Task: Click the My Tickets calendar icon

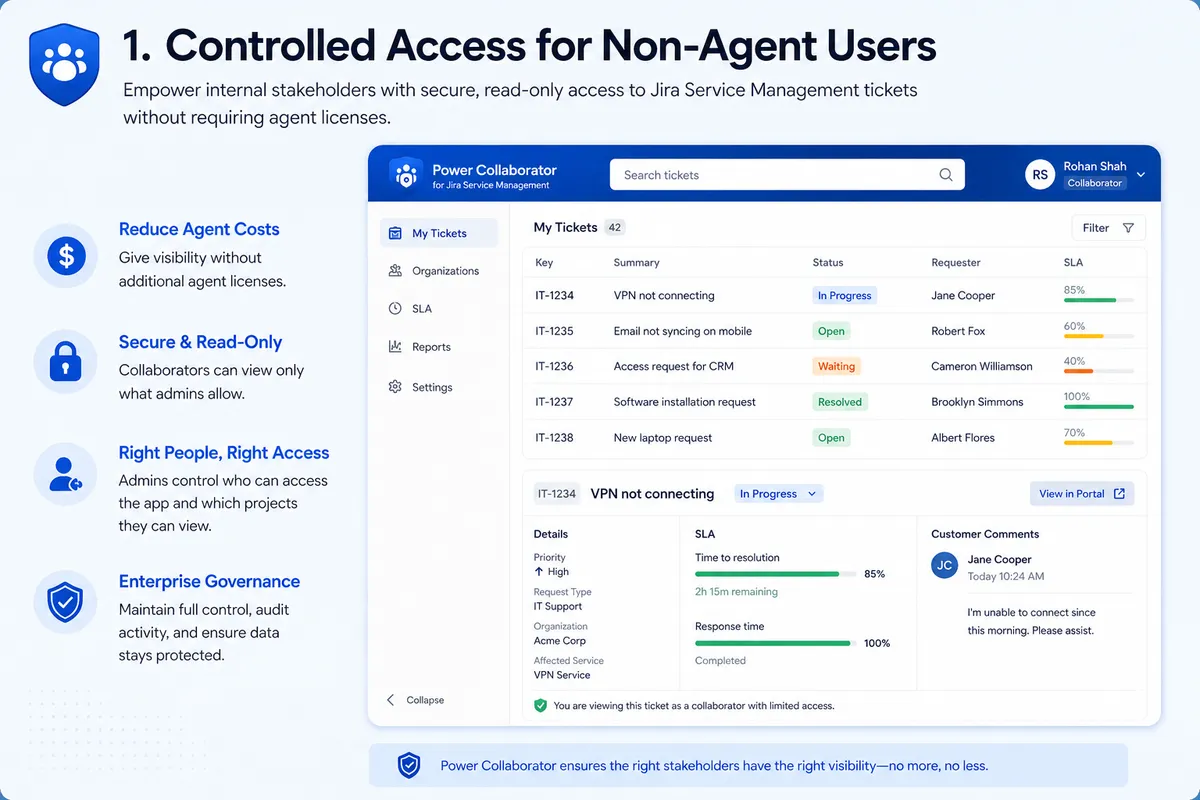Action: click(x=395, y=233)
